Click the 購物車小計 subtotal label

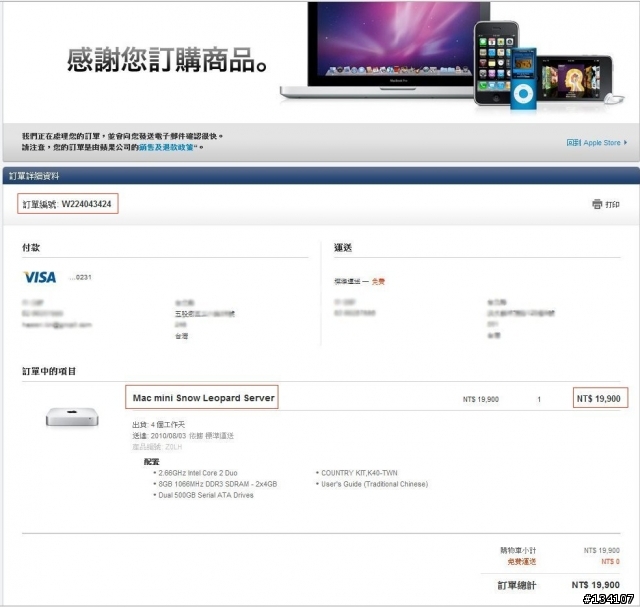[x=518, y=550]
